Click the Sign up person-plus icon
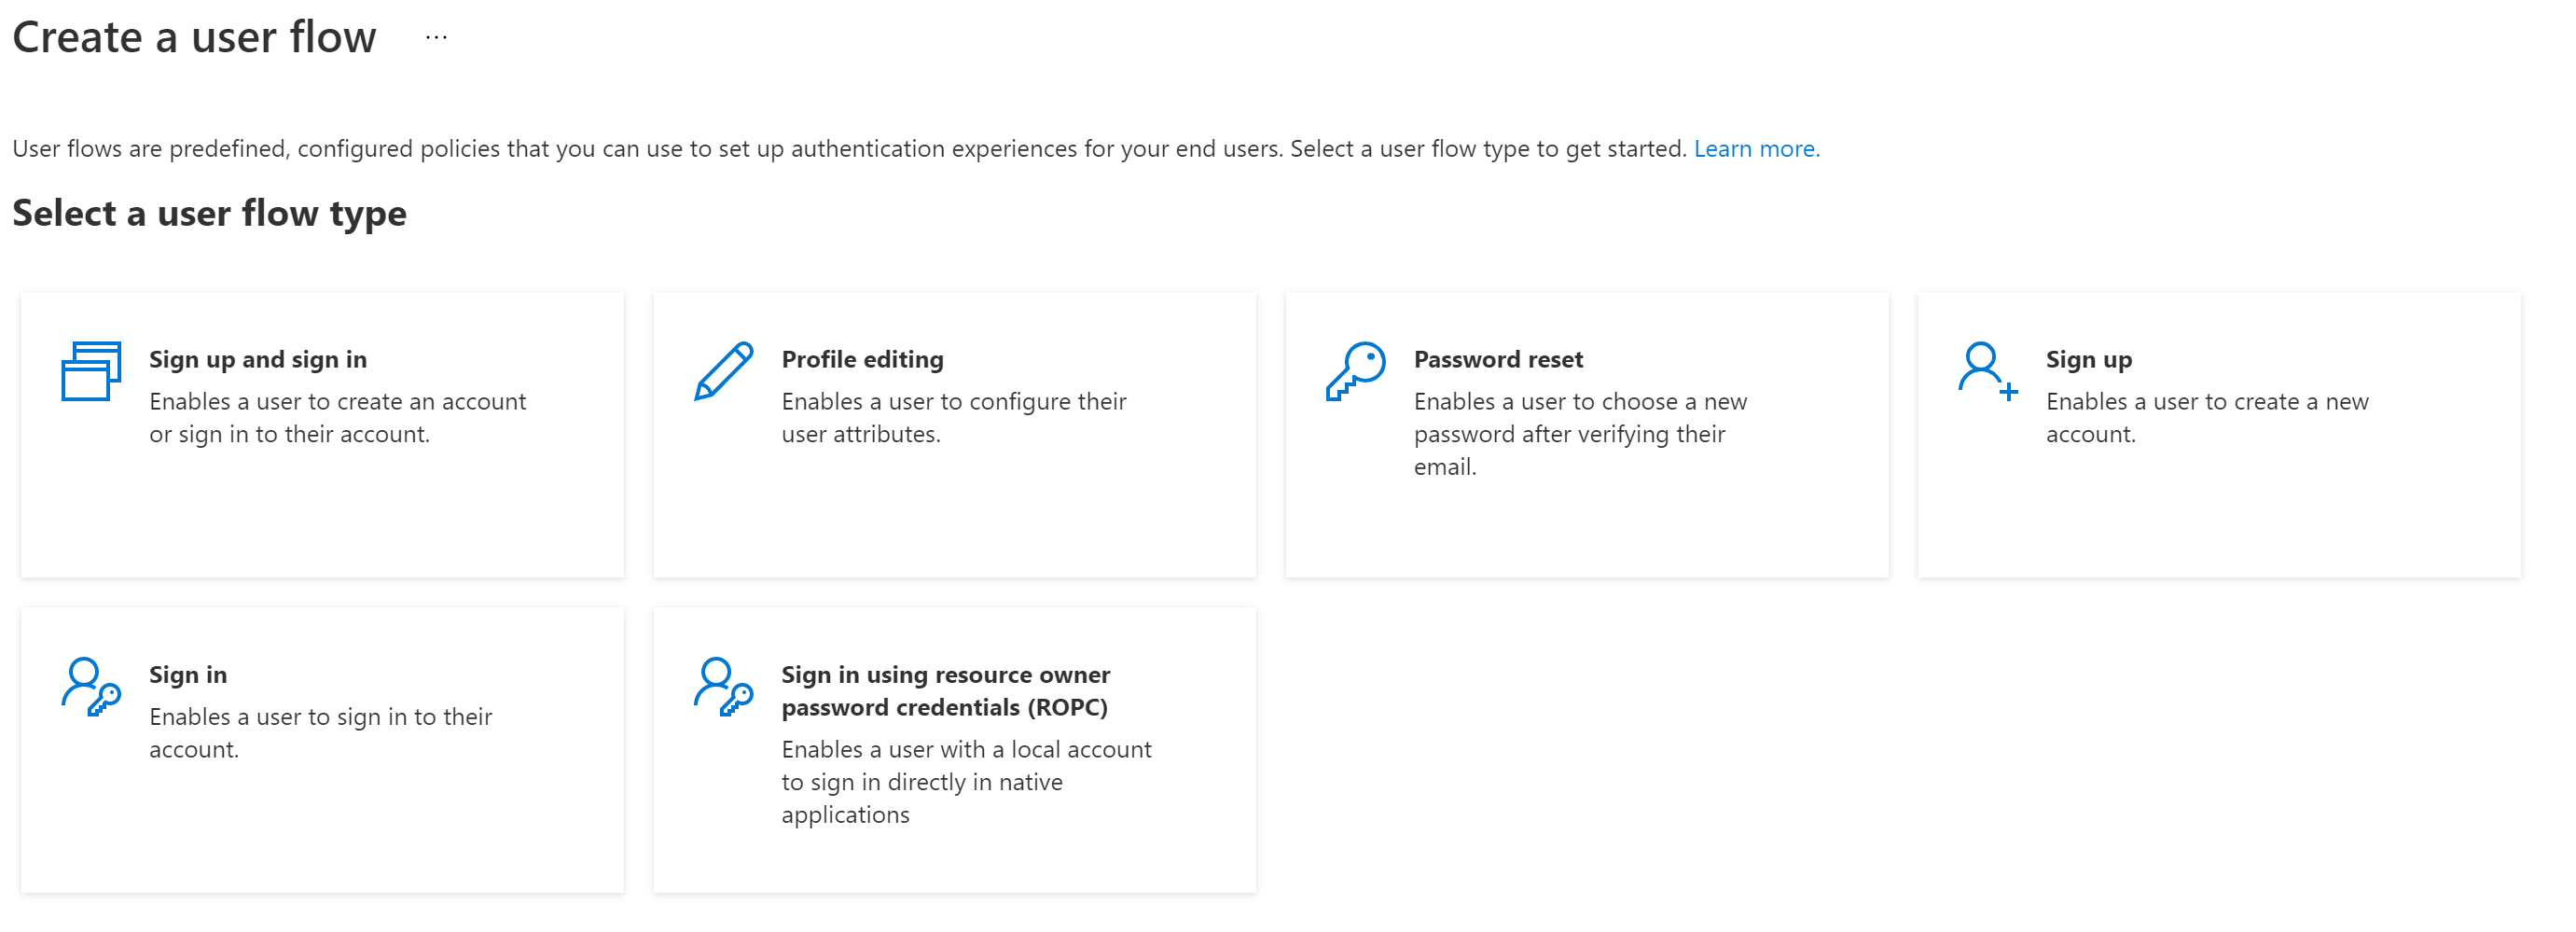This screenshot has height=932, width=2576. [x=1987, y=371]
